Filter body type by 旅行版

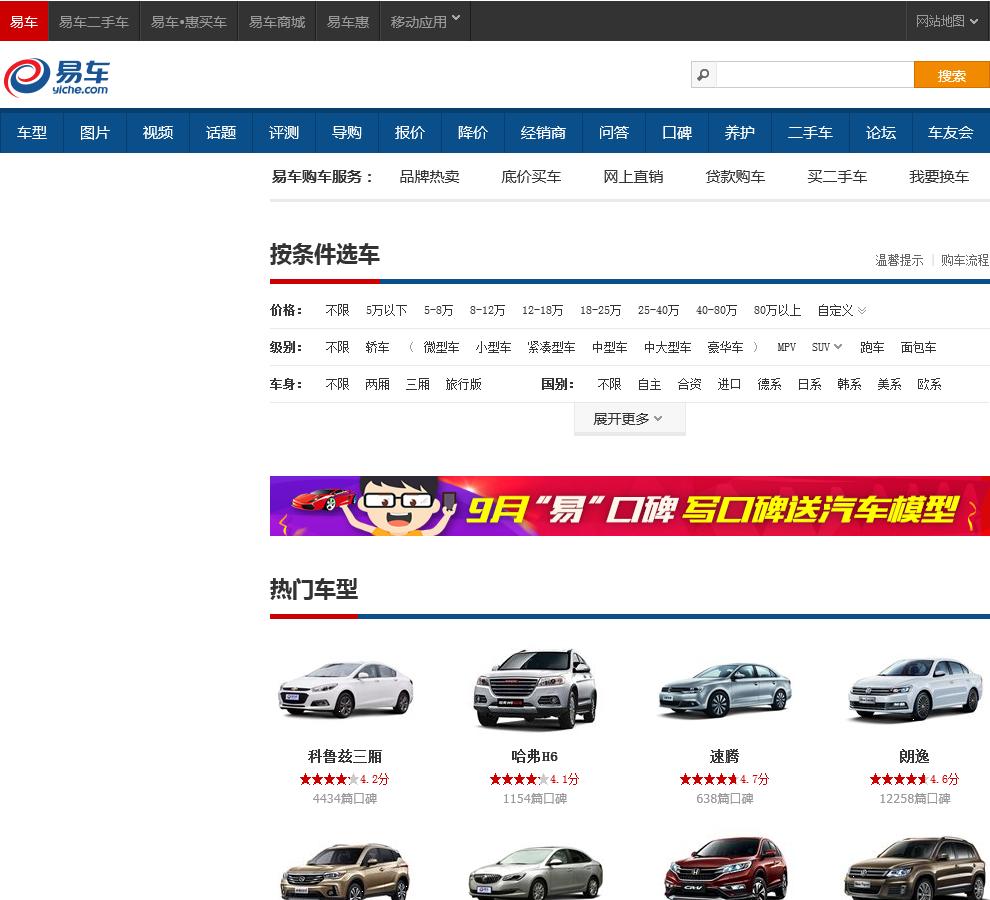[x=463, y=384]
